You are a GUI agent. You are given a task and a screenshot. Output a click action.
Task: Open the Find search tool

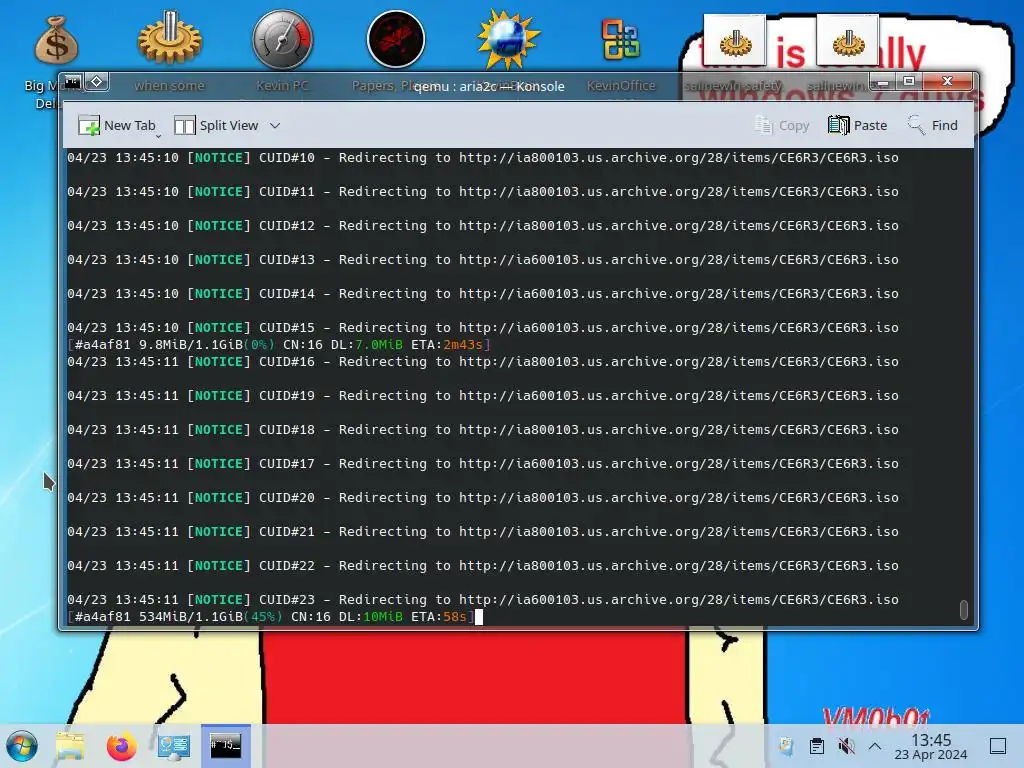(x=933, y=125)
